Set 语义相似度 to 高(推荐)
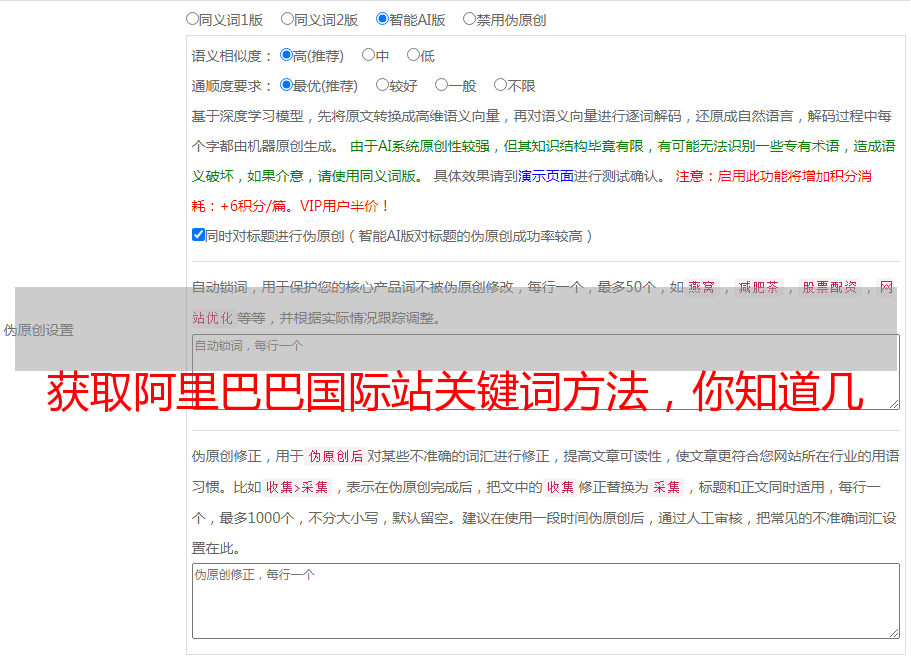The image size is (911, 658). (x=286, y=55)
